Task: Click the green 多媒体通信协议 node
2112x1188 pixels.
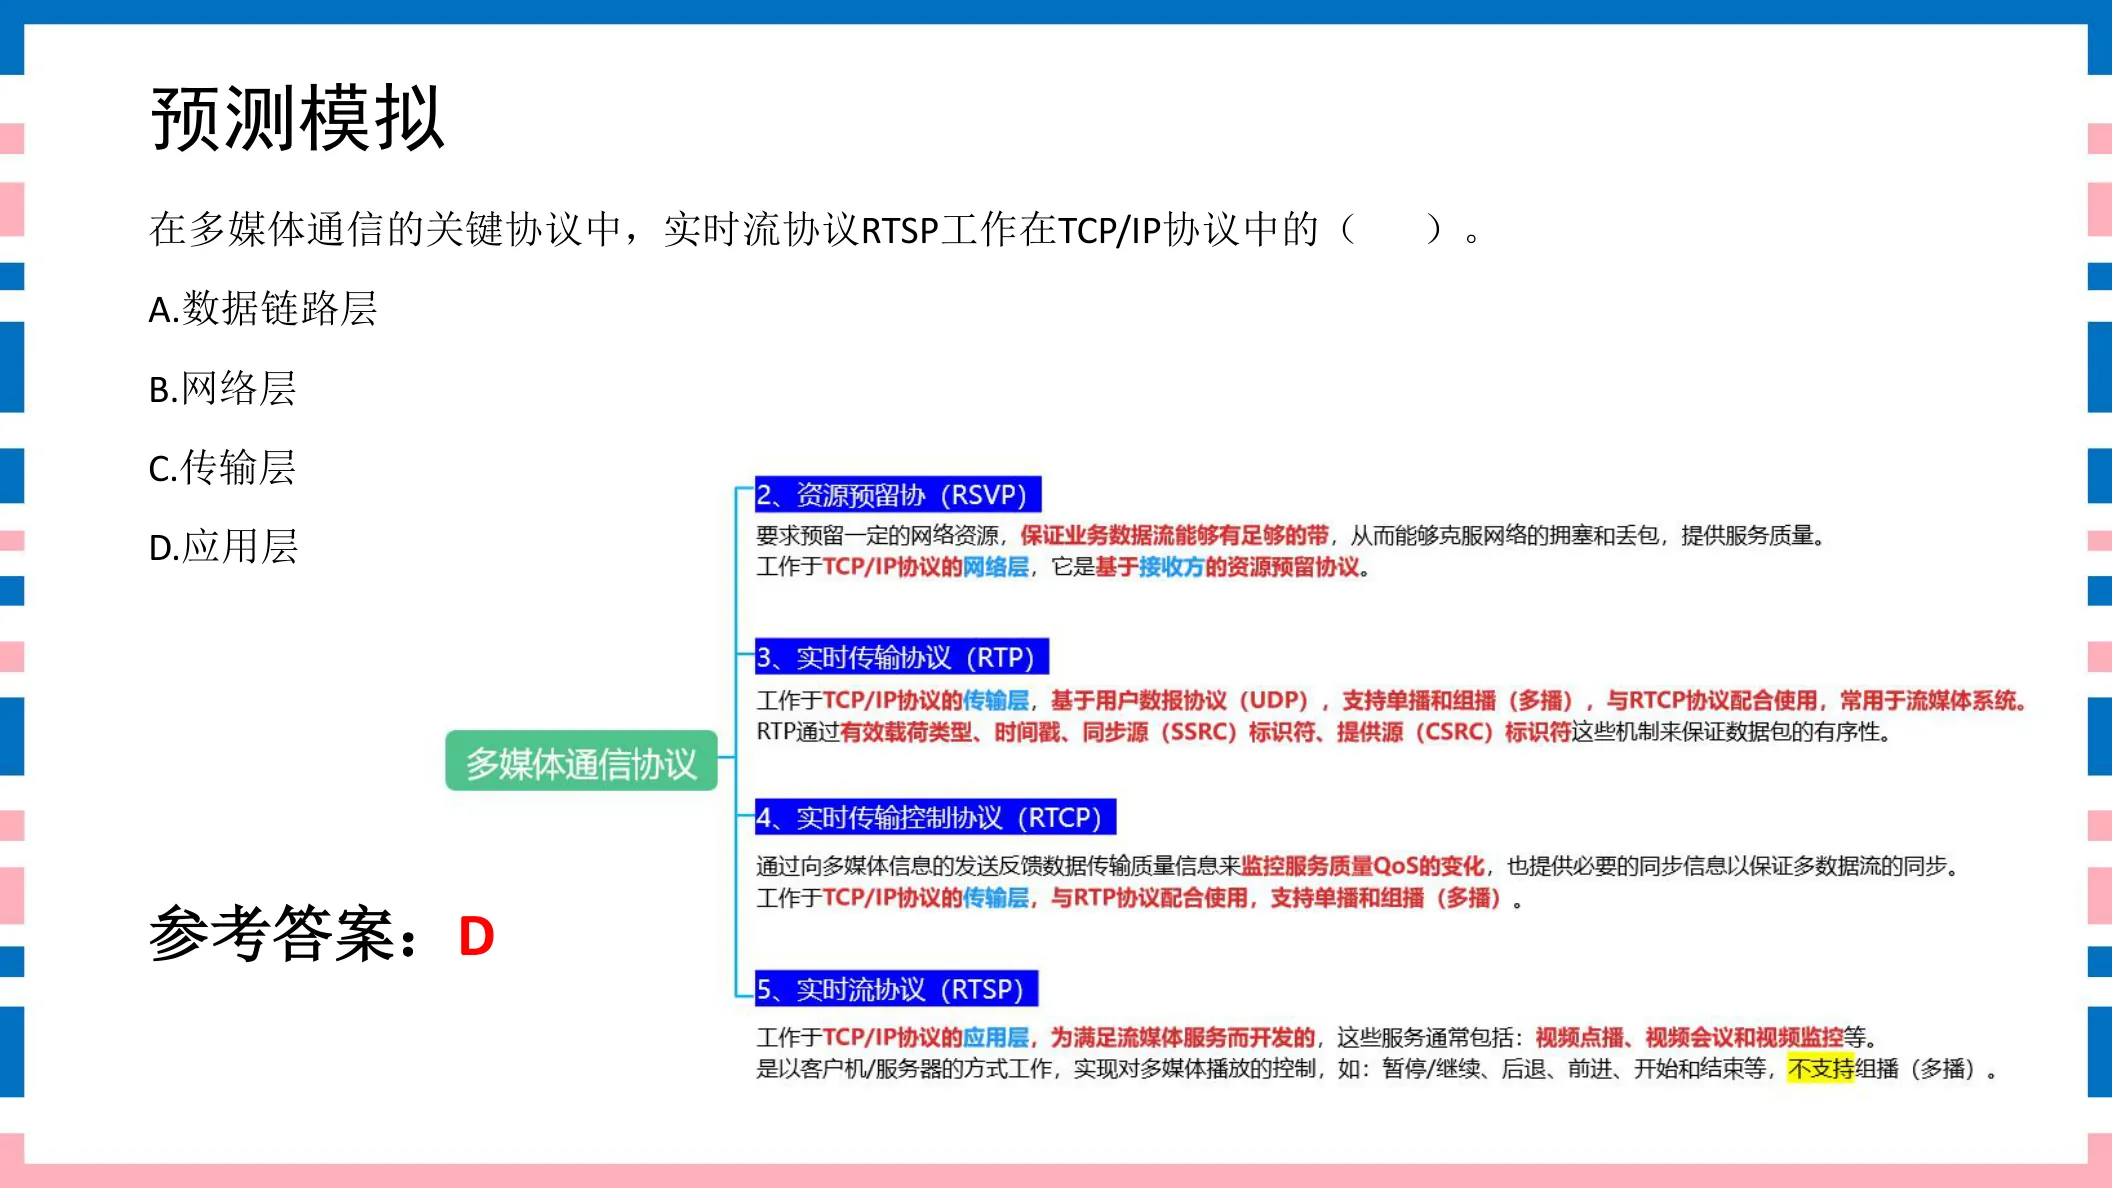Action: pos(581,761)
